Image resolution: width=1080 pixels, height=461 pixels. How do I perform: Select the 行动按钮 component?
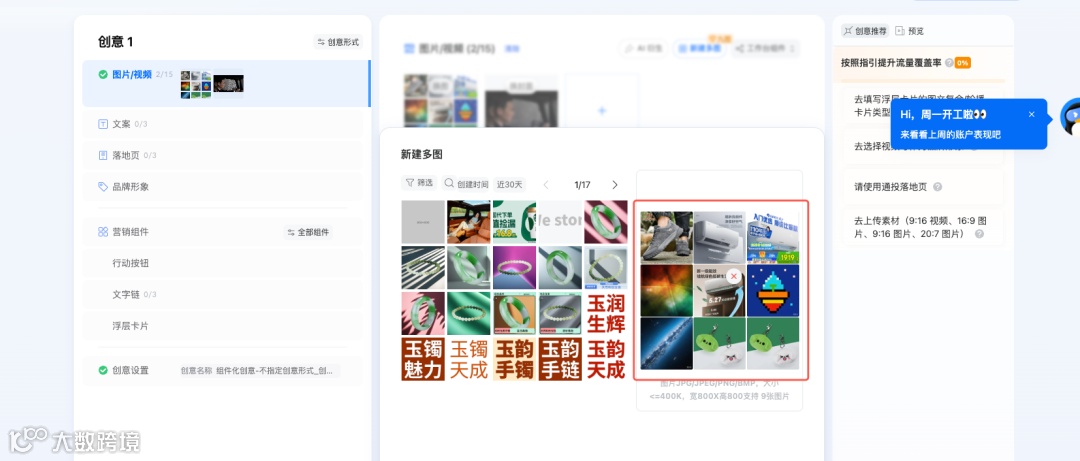(x=222, y=263)
